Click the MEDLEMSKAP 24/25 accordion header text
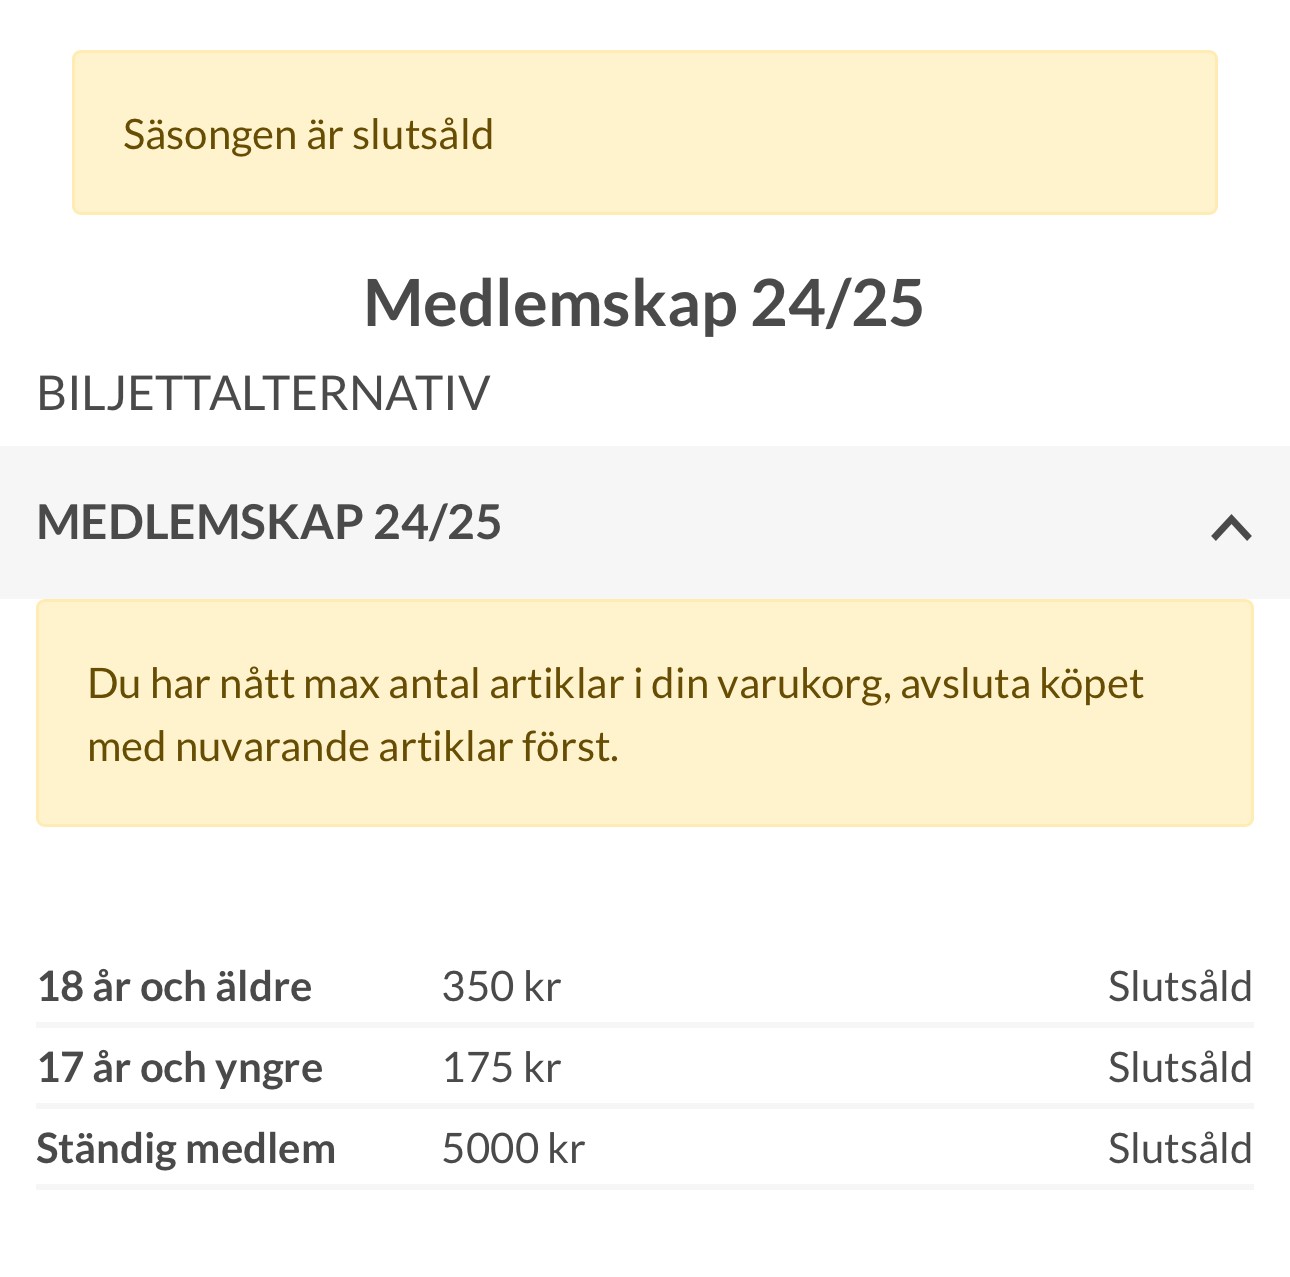 269,523
